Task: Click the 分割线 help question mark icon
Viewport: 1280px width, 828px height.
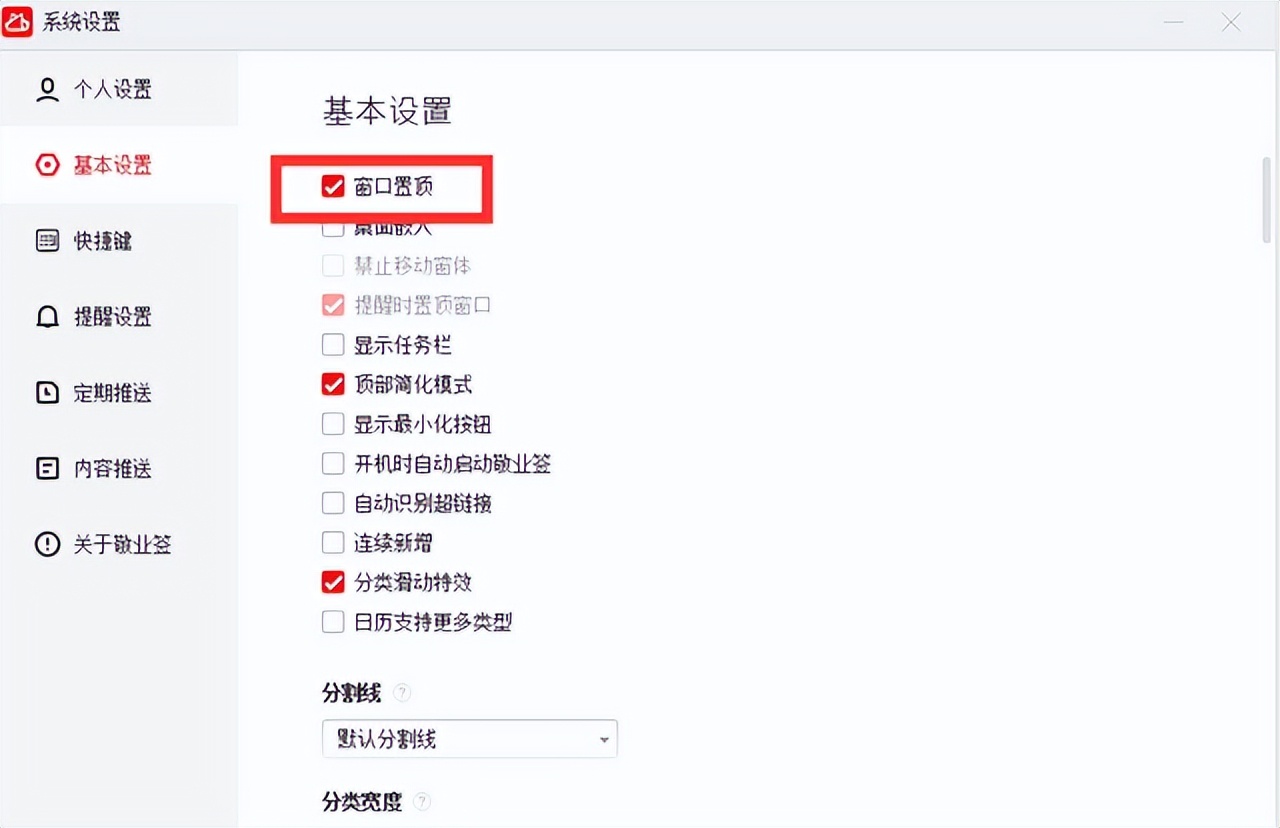Action: pyautogui.click(x=402, y=692)
